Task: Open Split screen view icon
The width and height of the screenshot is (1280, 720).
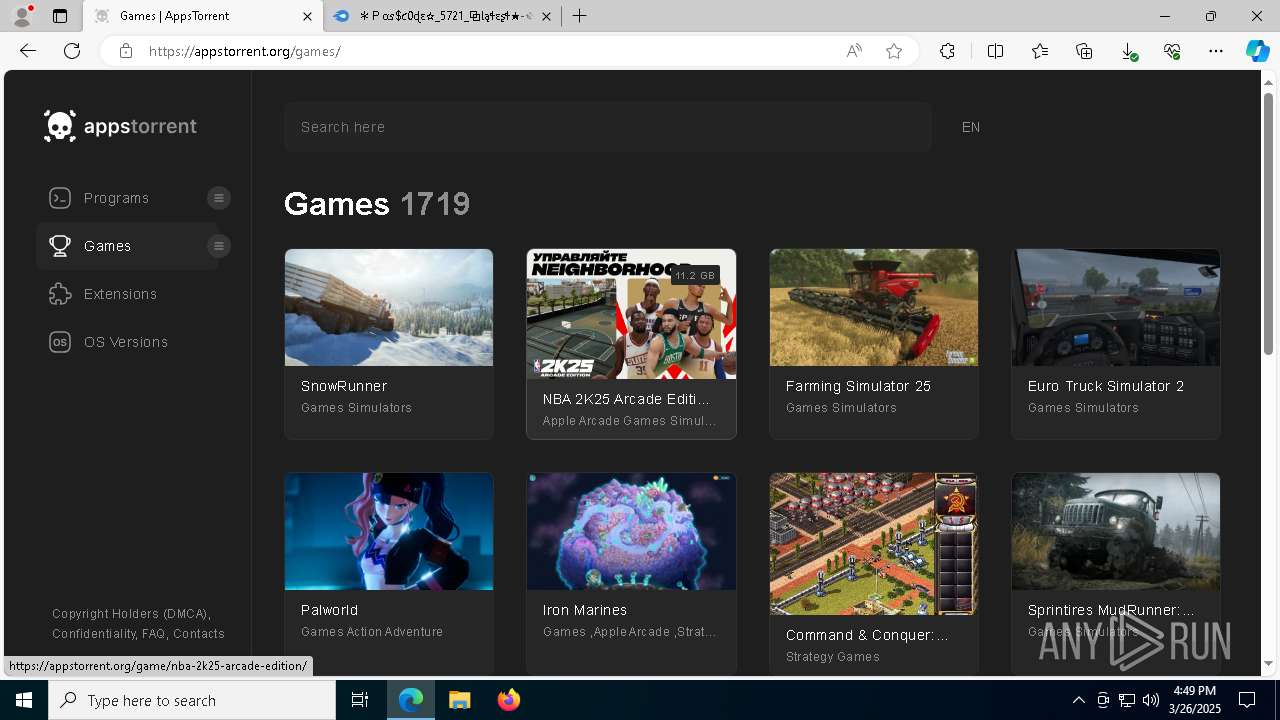Action: [995, 51]
